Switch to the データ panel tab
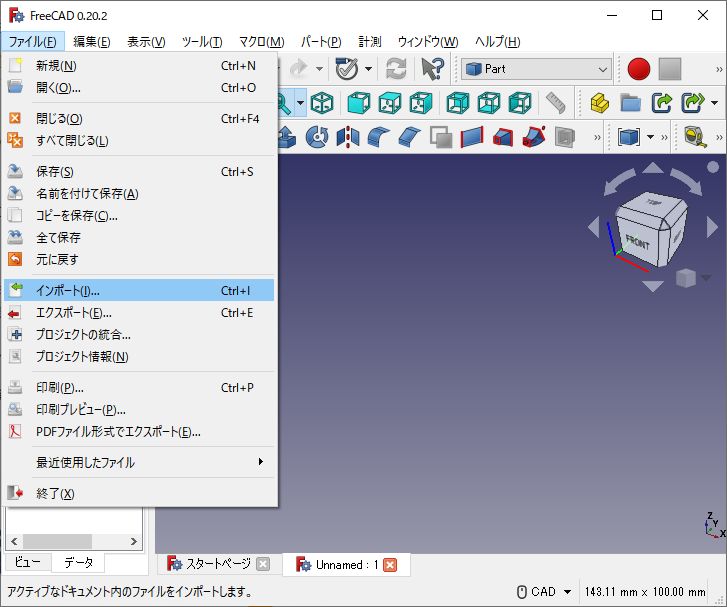727x607 pixels. click(x=78, y=562)
